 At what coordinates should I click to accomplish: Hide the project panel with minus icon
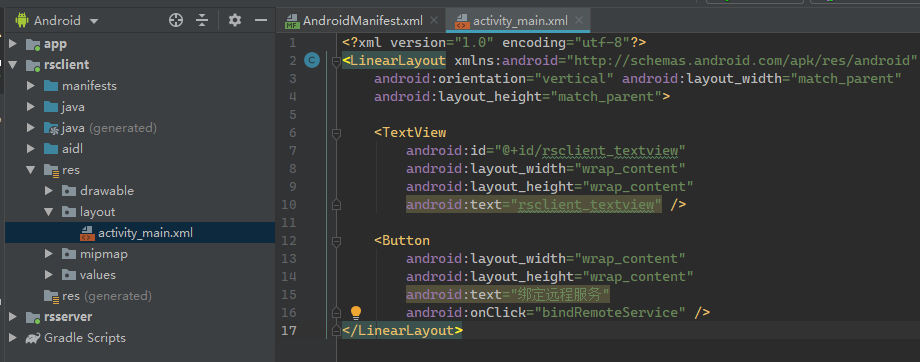tap(261, 21)
